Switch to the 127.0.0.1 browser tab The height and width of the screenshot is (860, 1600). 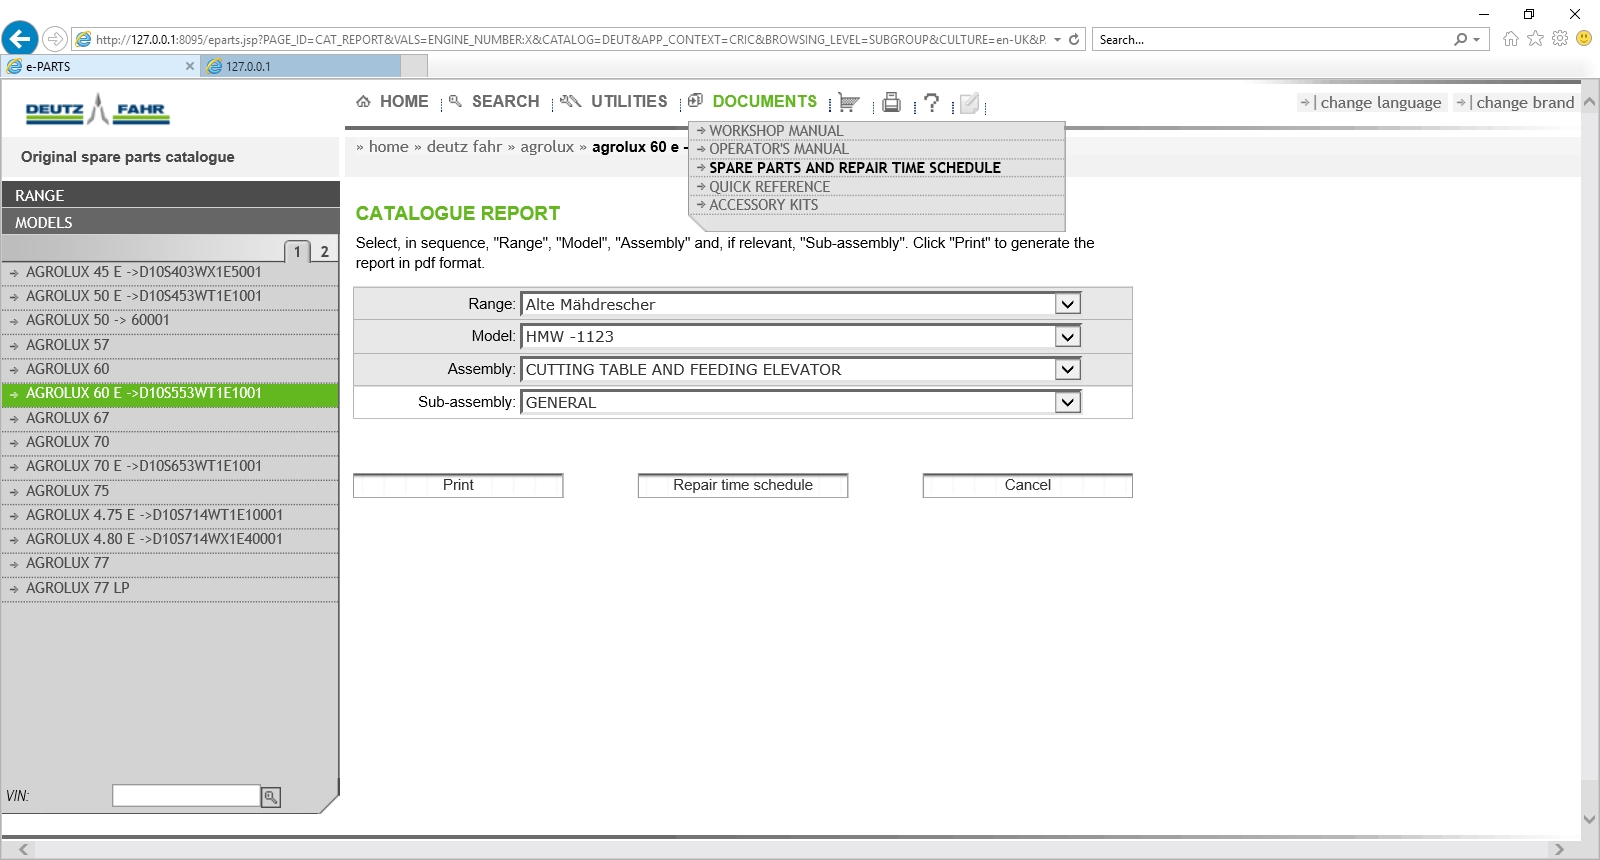(300, 66)
